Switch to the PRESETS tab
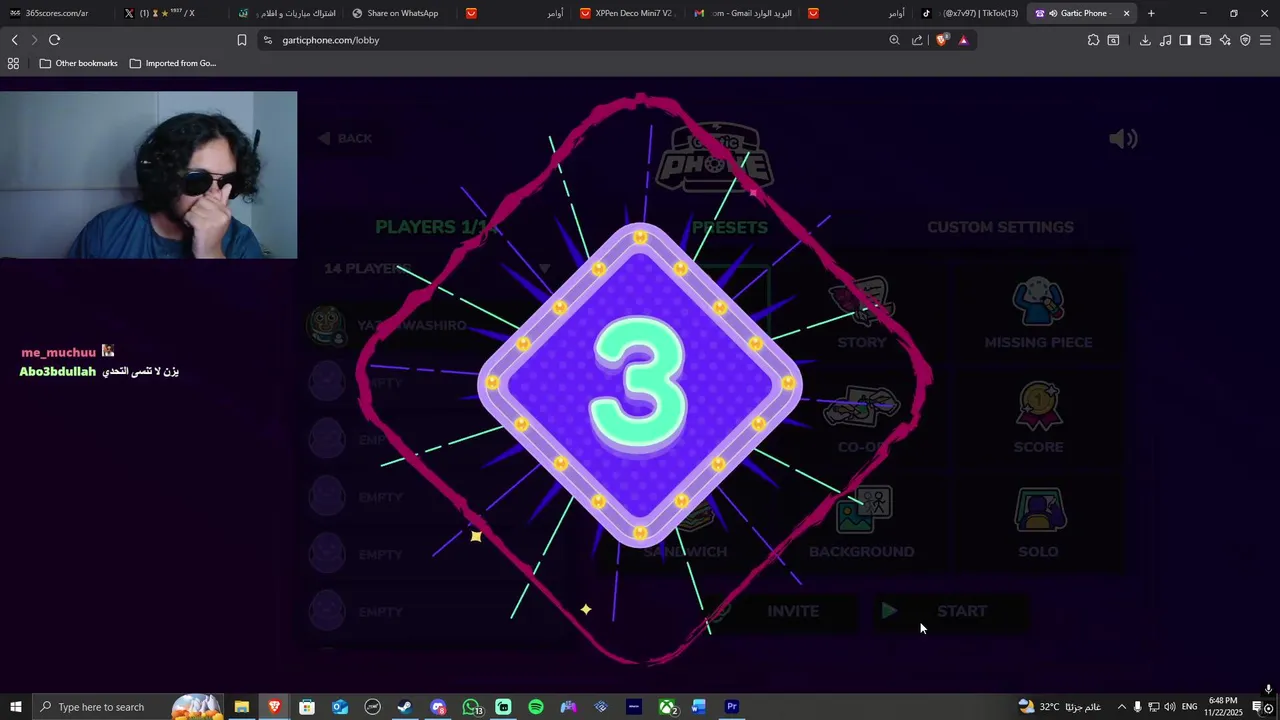Image resolution: width=1280 pixels, height=720 pixels. click(x=730, y=227)
